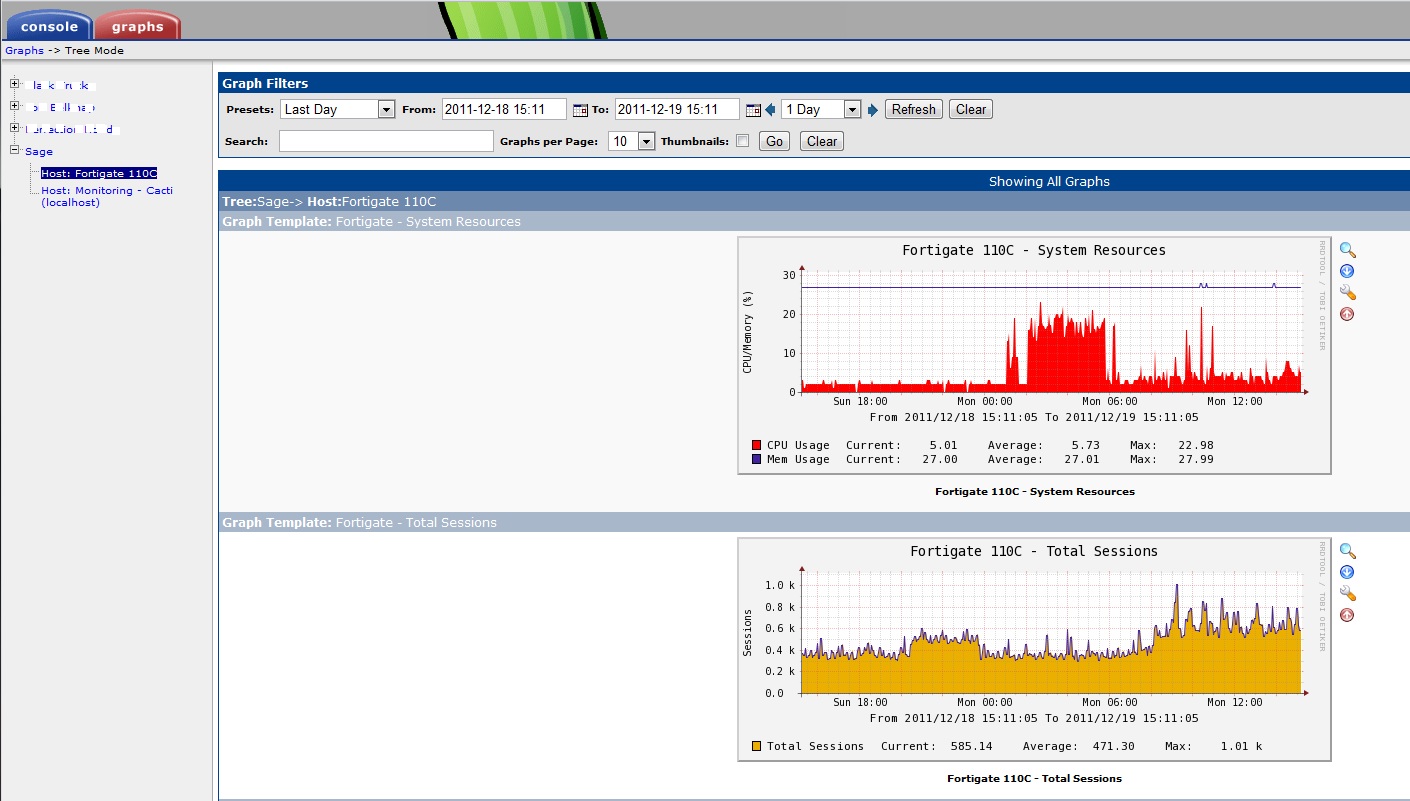
Task: Click red up-arrow icon beside Total Sessions graph
Action: 1347,615
